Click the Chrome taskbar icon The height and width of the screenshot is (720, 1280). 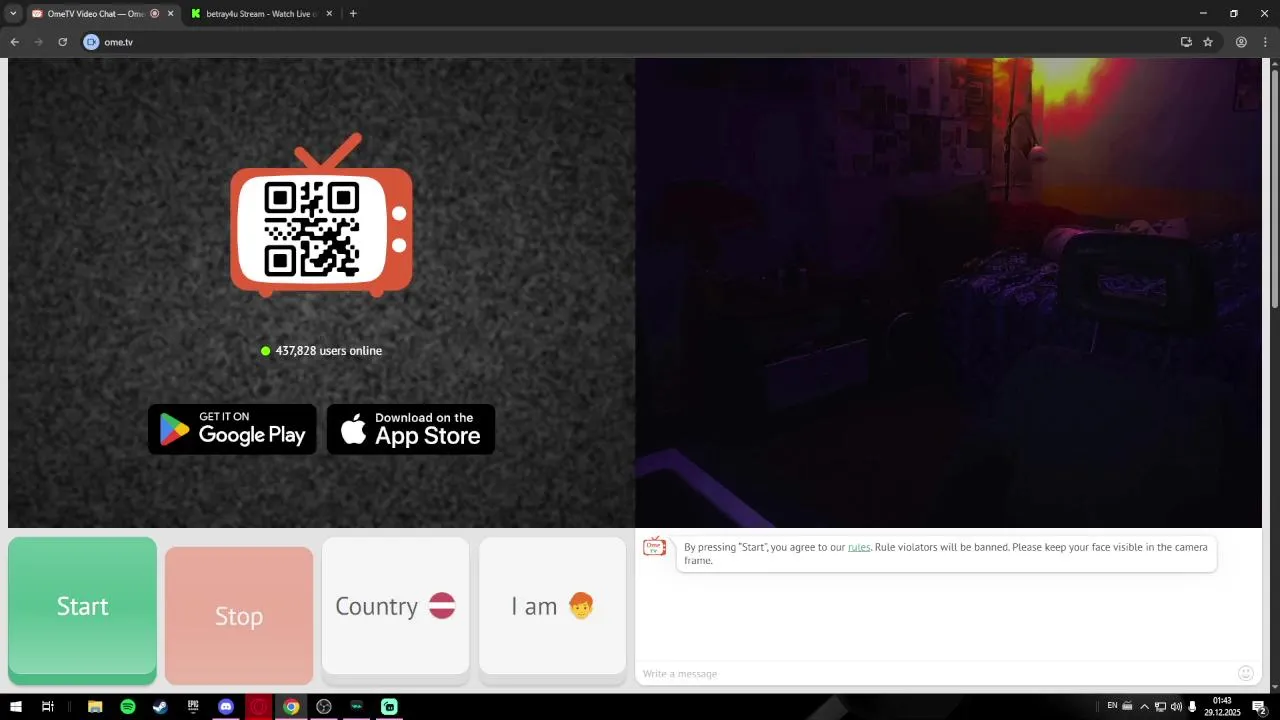[291, 707]
